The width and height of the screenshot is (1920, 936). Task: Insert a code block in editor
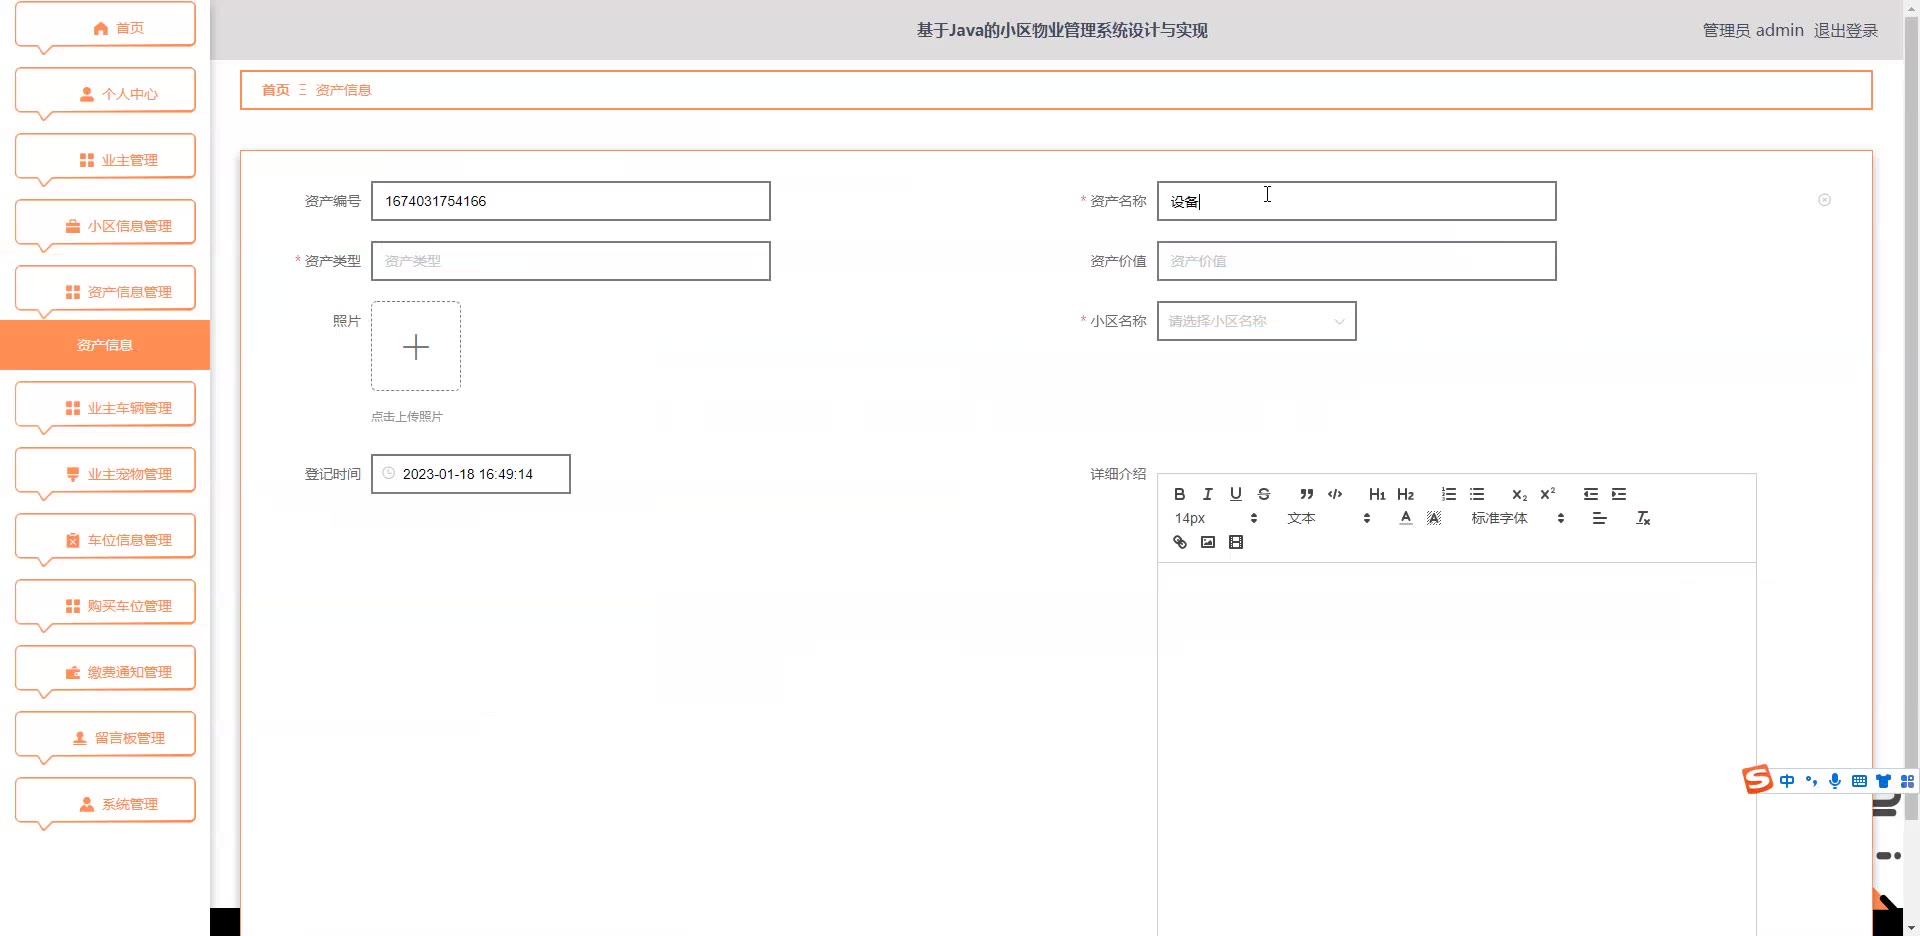coord(1335,494)
